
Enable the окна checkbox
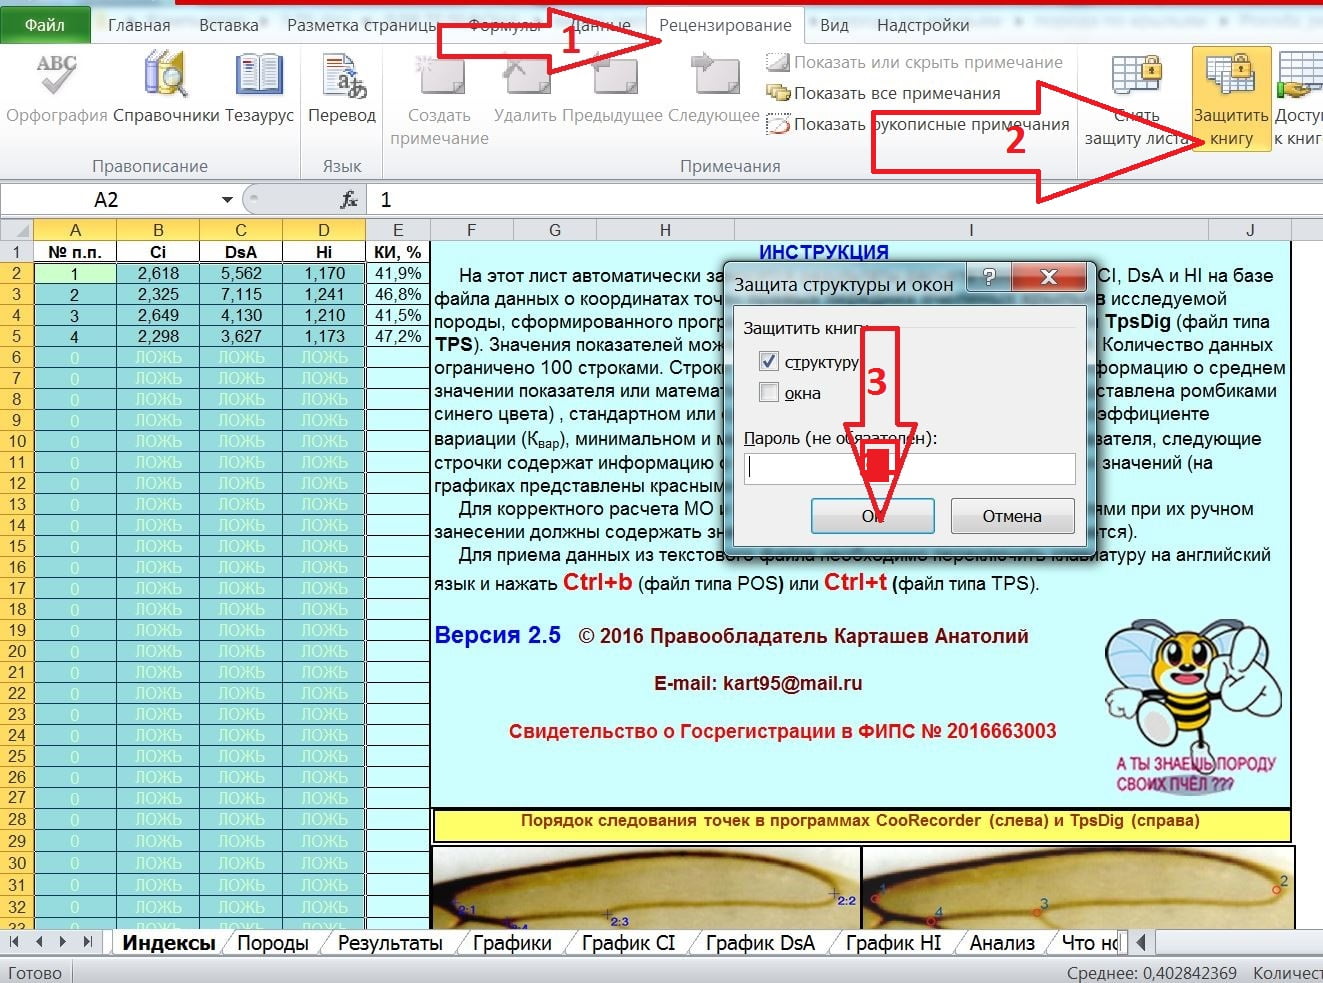click(x=769, y=393)
